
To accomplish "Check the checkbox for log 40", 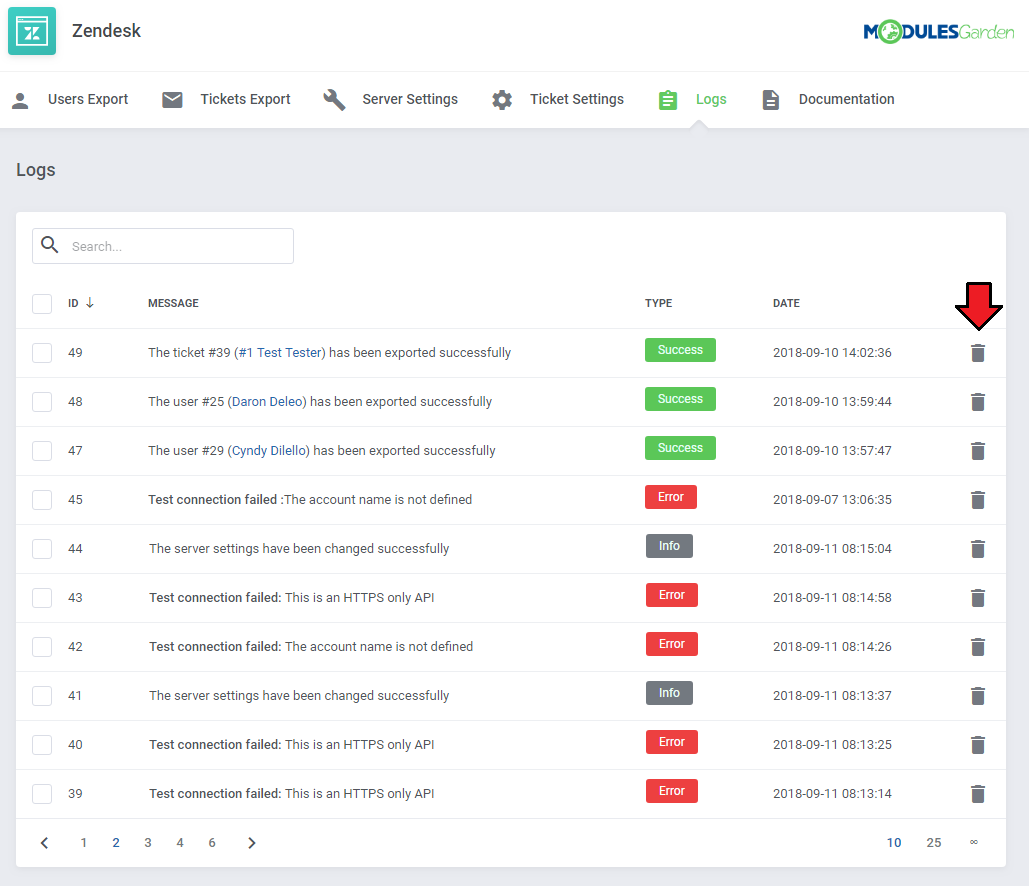I will point(42,745).
